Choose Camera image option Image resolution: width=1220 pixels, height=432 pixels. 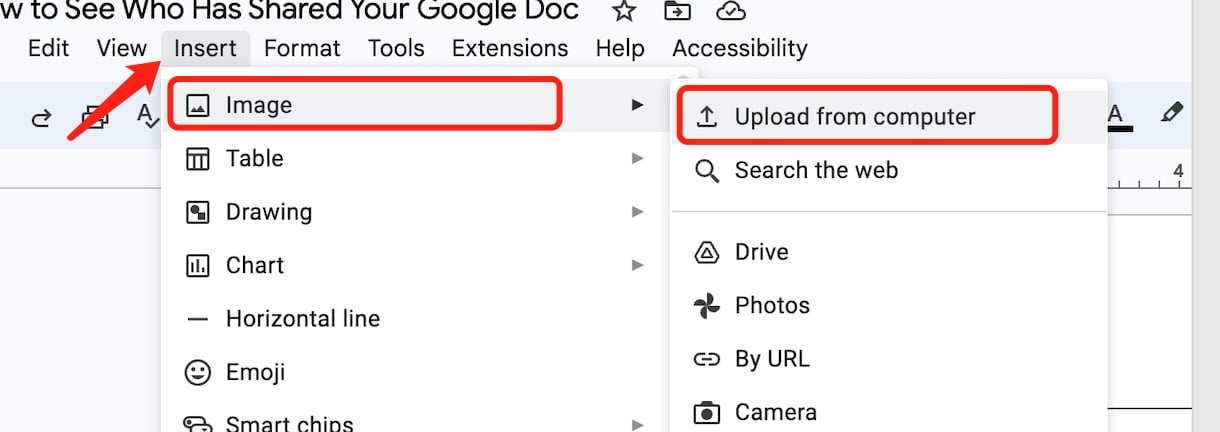coord(889,411)
